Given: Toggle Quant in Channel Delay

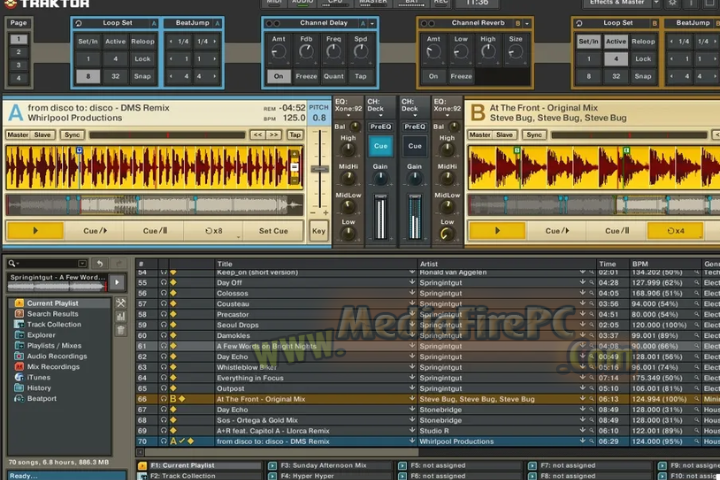Looking at the screenshot, I should pyautogui.click(x=333, y=76).
